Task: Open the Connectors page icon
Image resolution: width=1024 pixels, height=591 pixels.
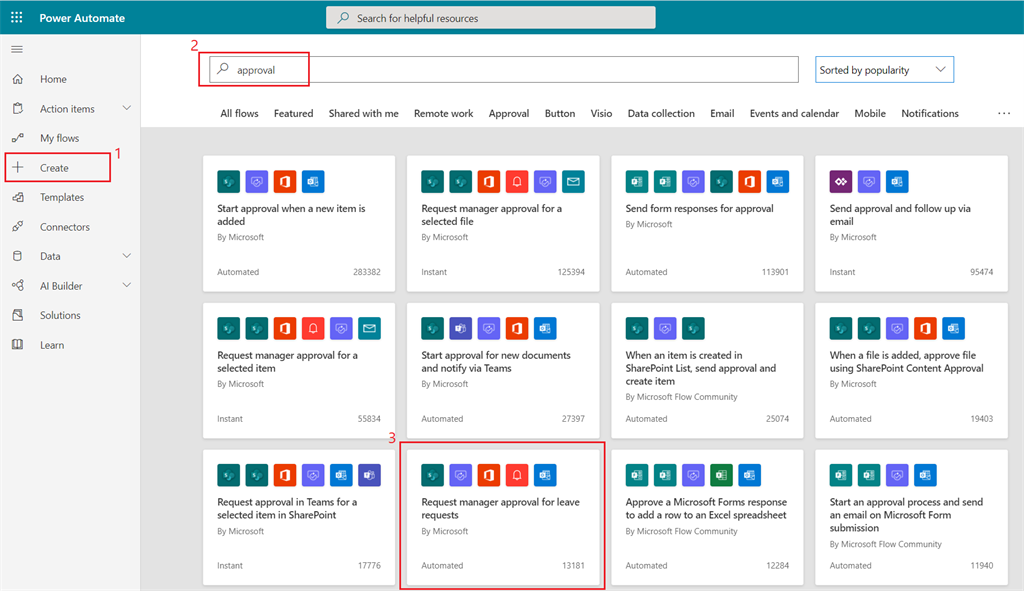Action: [18, 227]
